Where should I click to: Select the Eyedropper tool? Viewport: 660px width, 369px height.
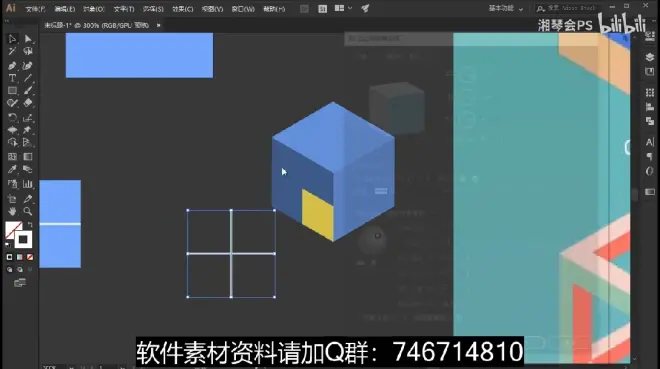coord(12,169)
